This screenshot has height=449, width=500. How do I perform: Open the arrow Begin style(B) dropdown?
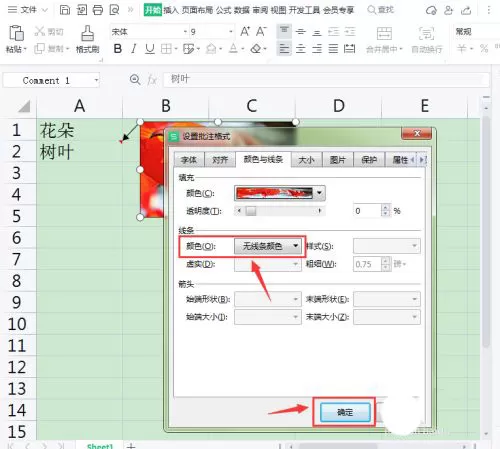tap(268, 299)
